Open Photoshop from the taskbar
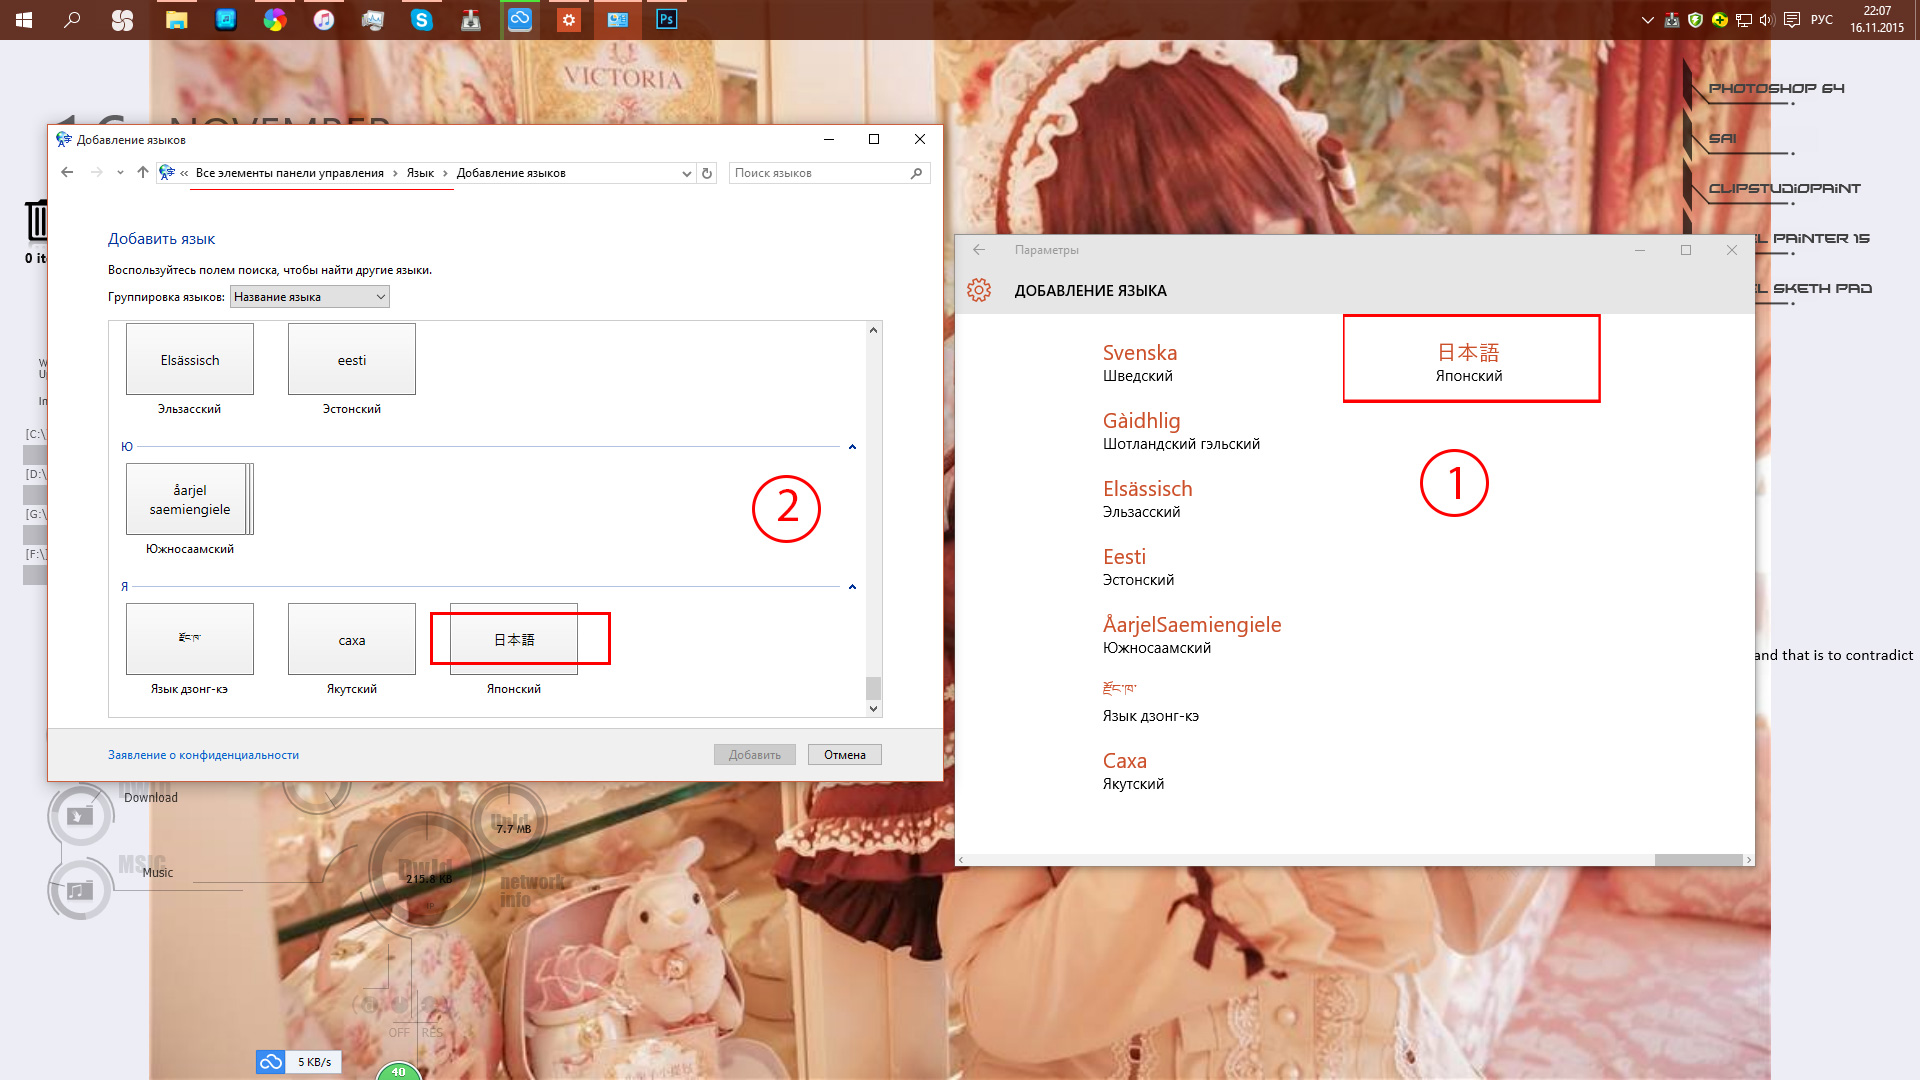This screenshot has height=1080, width=1920. tap(666, 19)
